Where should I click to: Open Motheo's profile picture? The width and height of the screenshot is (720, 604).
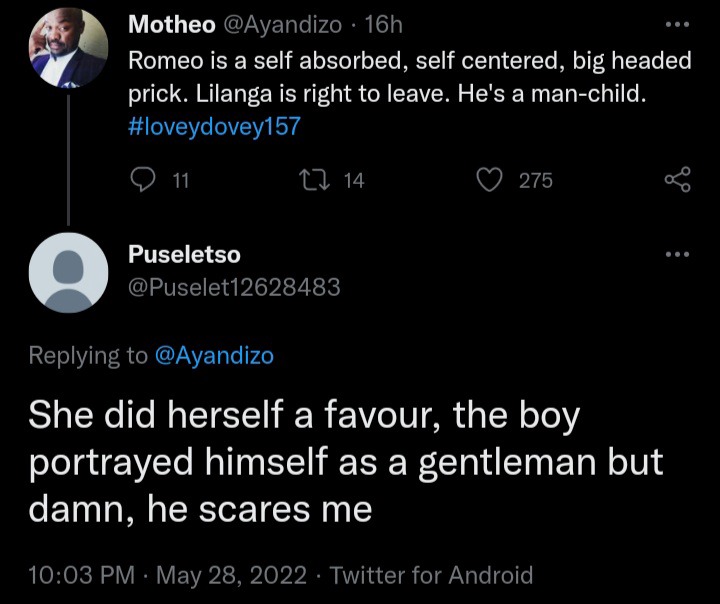(x=68, y=47)
